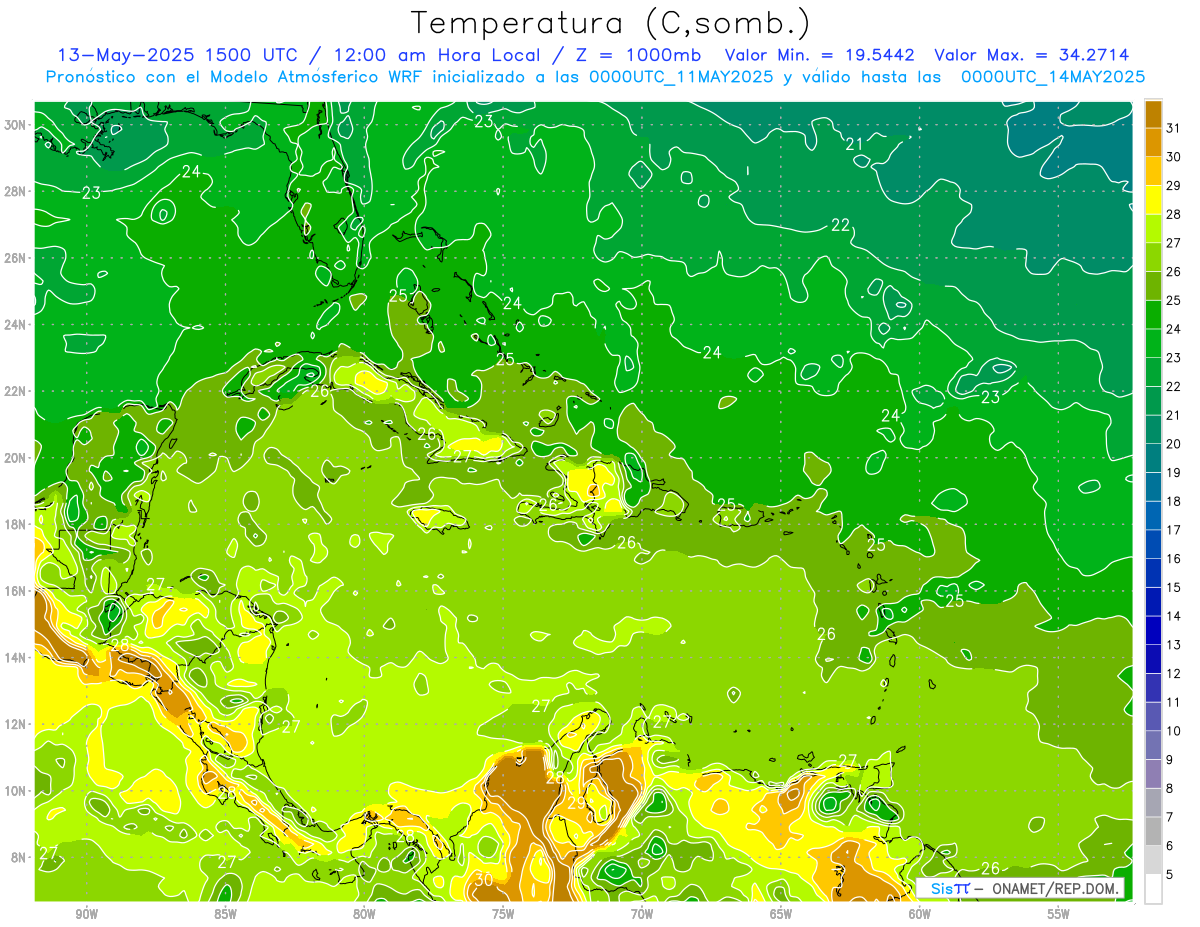
Task: Click the 28N latitude axis label
Action: (x=16, y=191)
